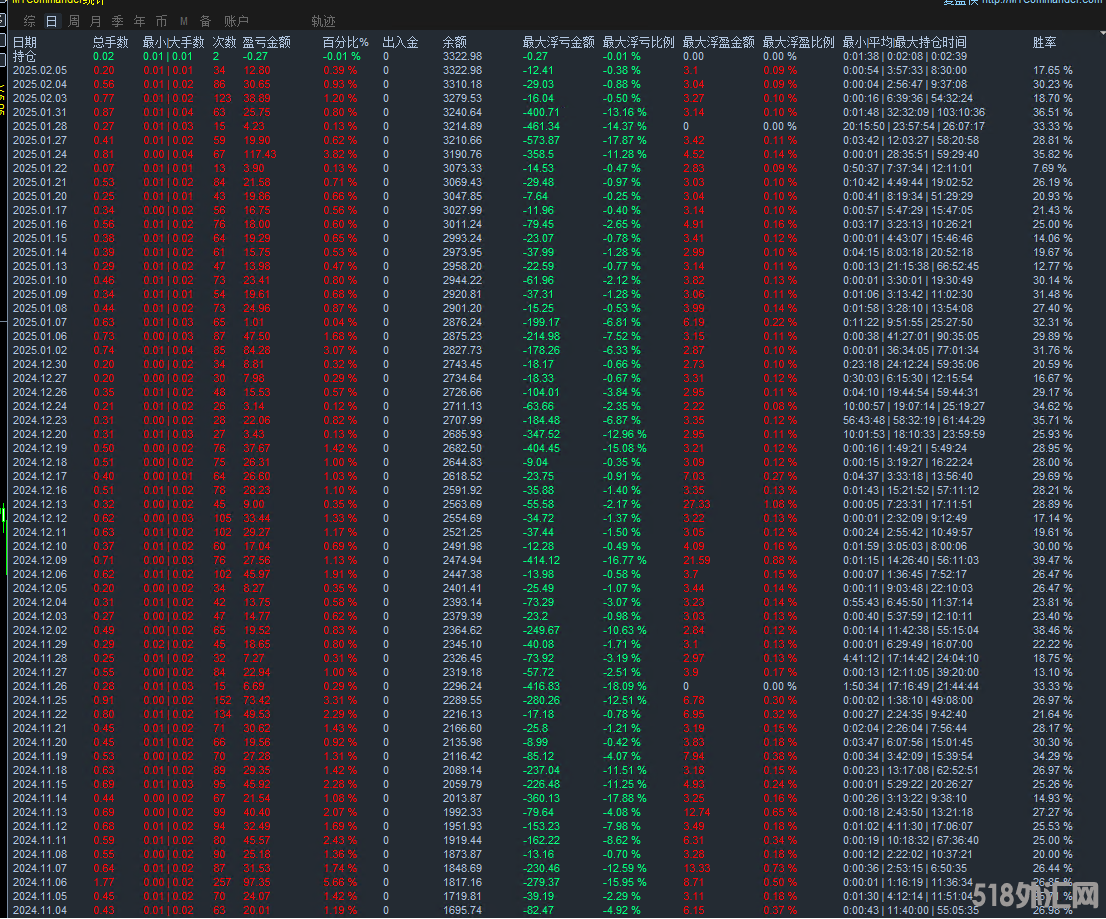Click the 最小|大手数 column header

[x=174, y=42]
